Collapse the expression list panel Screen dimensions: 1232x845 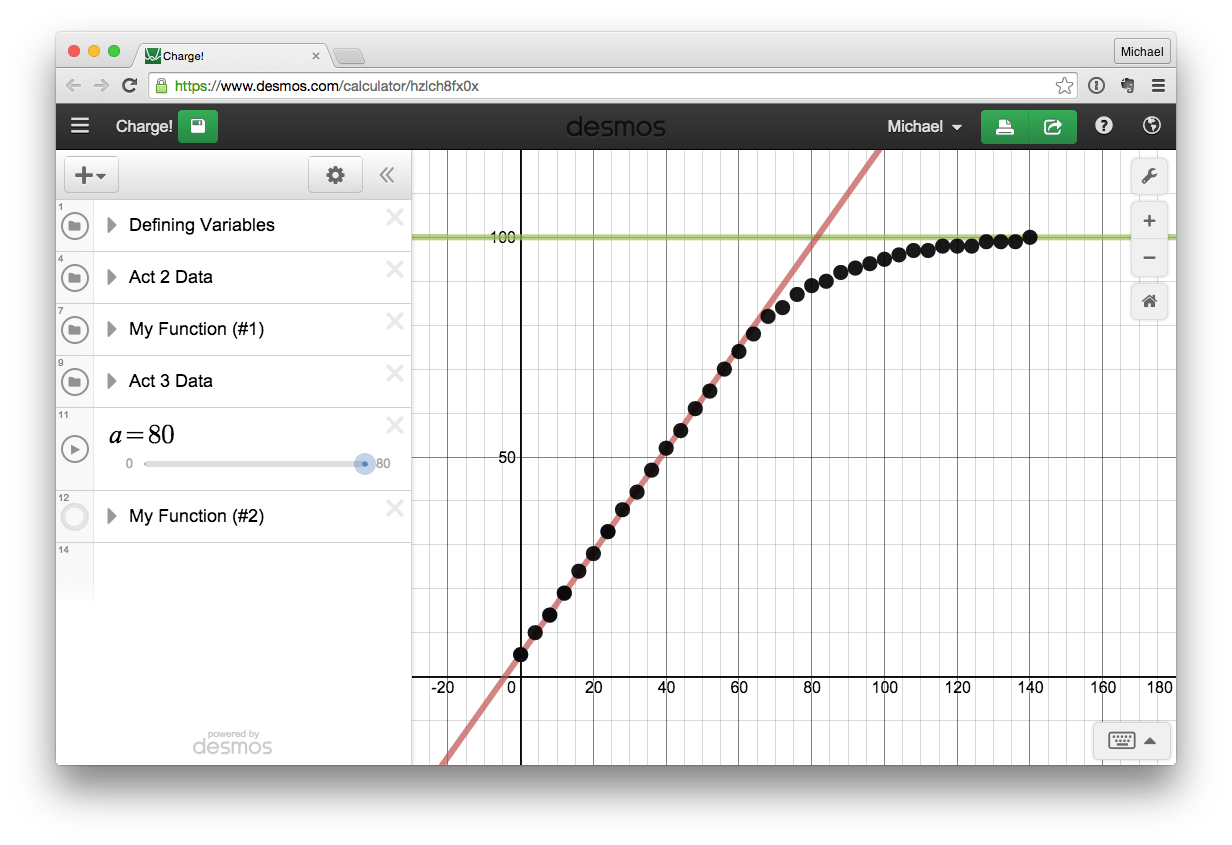coord(387,175)
